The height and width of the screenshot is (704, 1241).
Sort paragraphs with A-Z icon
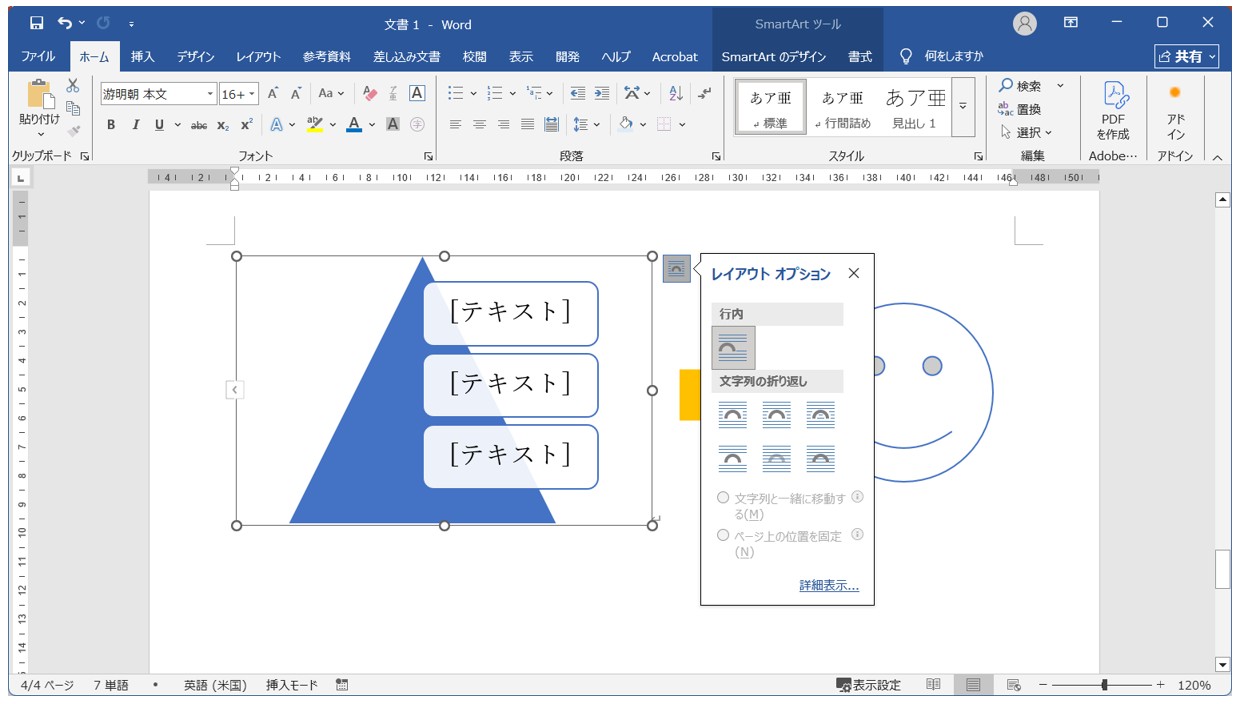point(676,93)
